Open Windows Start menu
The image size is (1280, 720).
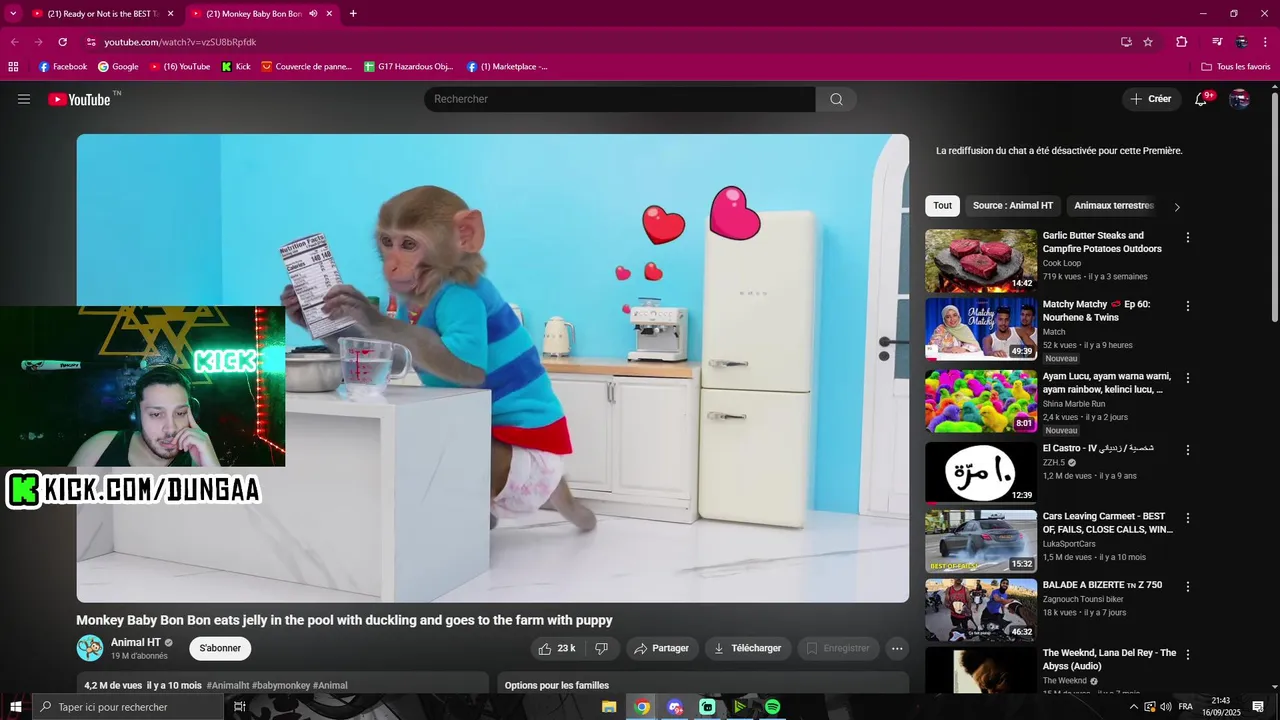coord(16,707)
